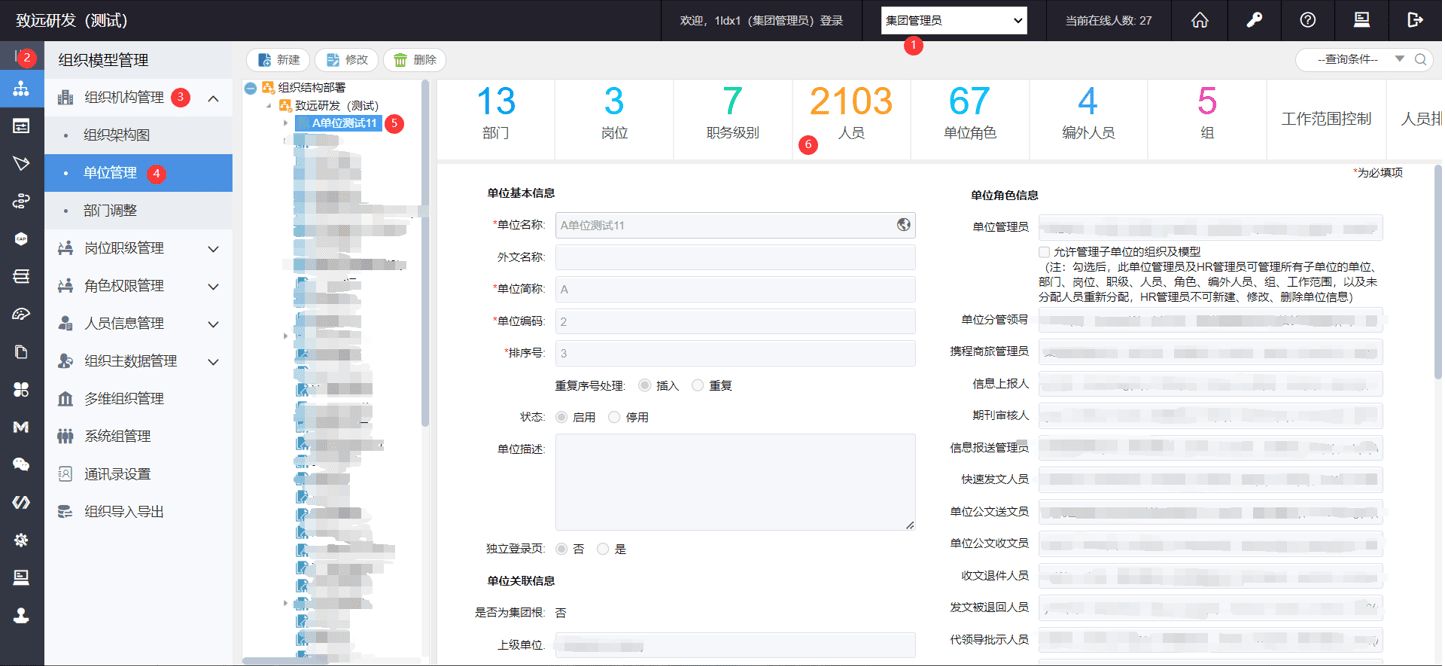Expand the 角色权限管理 section
This screenshot has width=1445, height=666.
214,286
